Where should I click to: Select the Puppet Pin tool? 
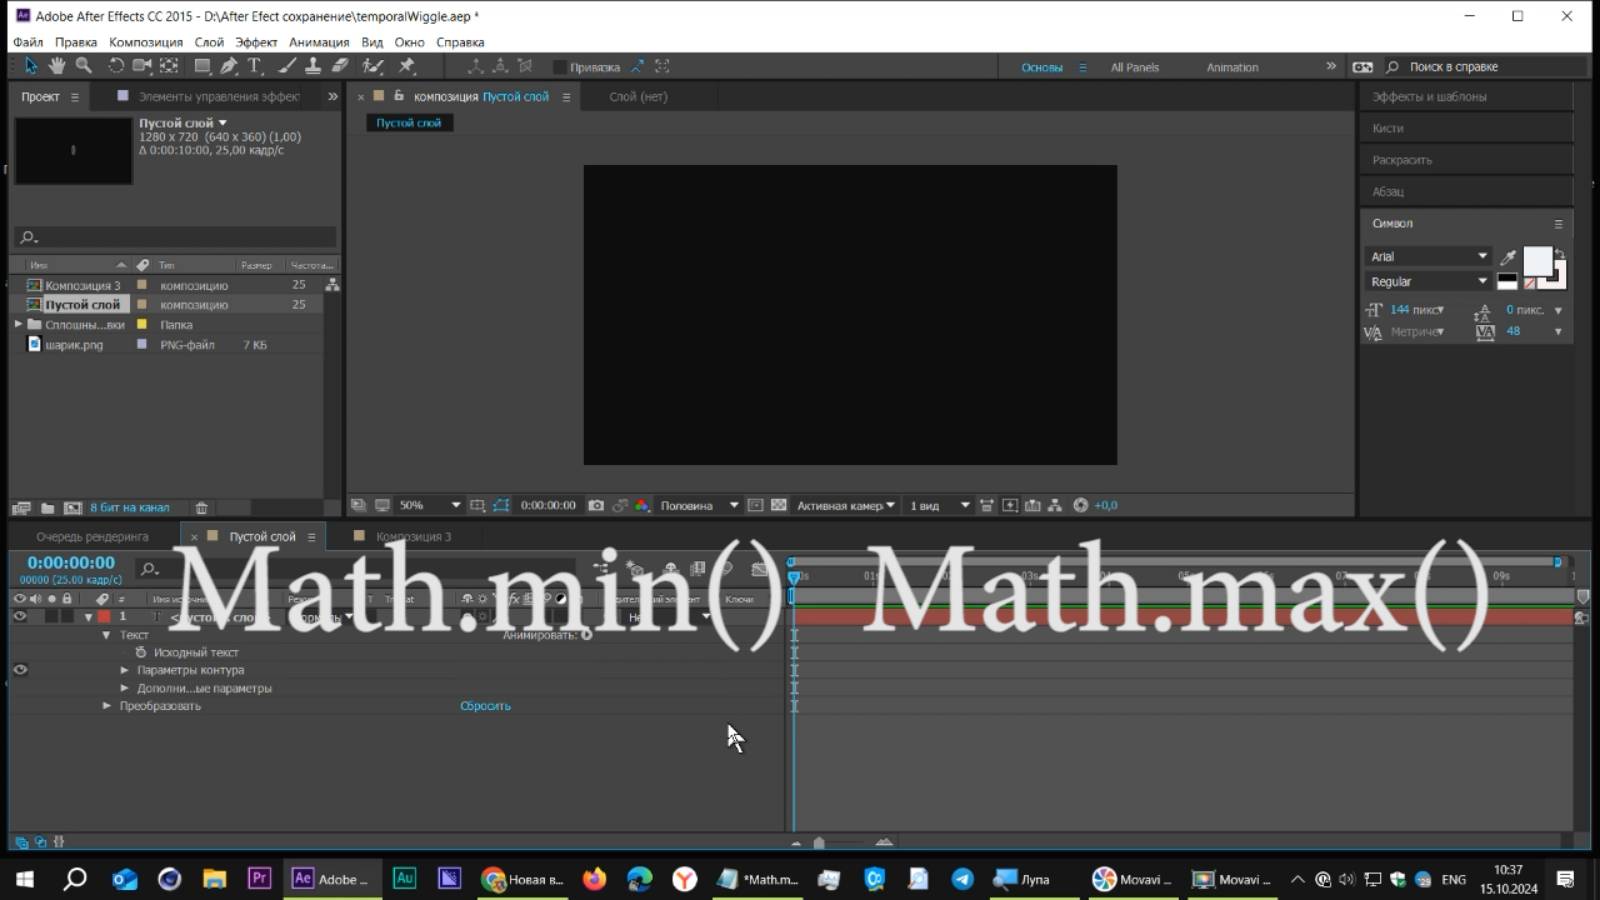click(x=408, y=66)
